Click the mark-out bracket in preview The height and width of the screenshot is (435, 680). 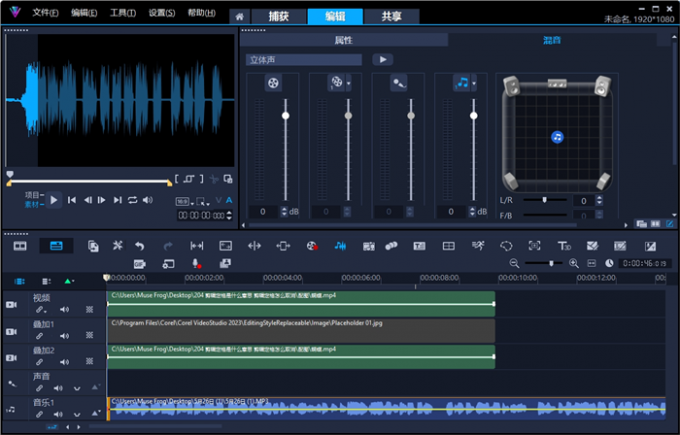coord(202,179)
